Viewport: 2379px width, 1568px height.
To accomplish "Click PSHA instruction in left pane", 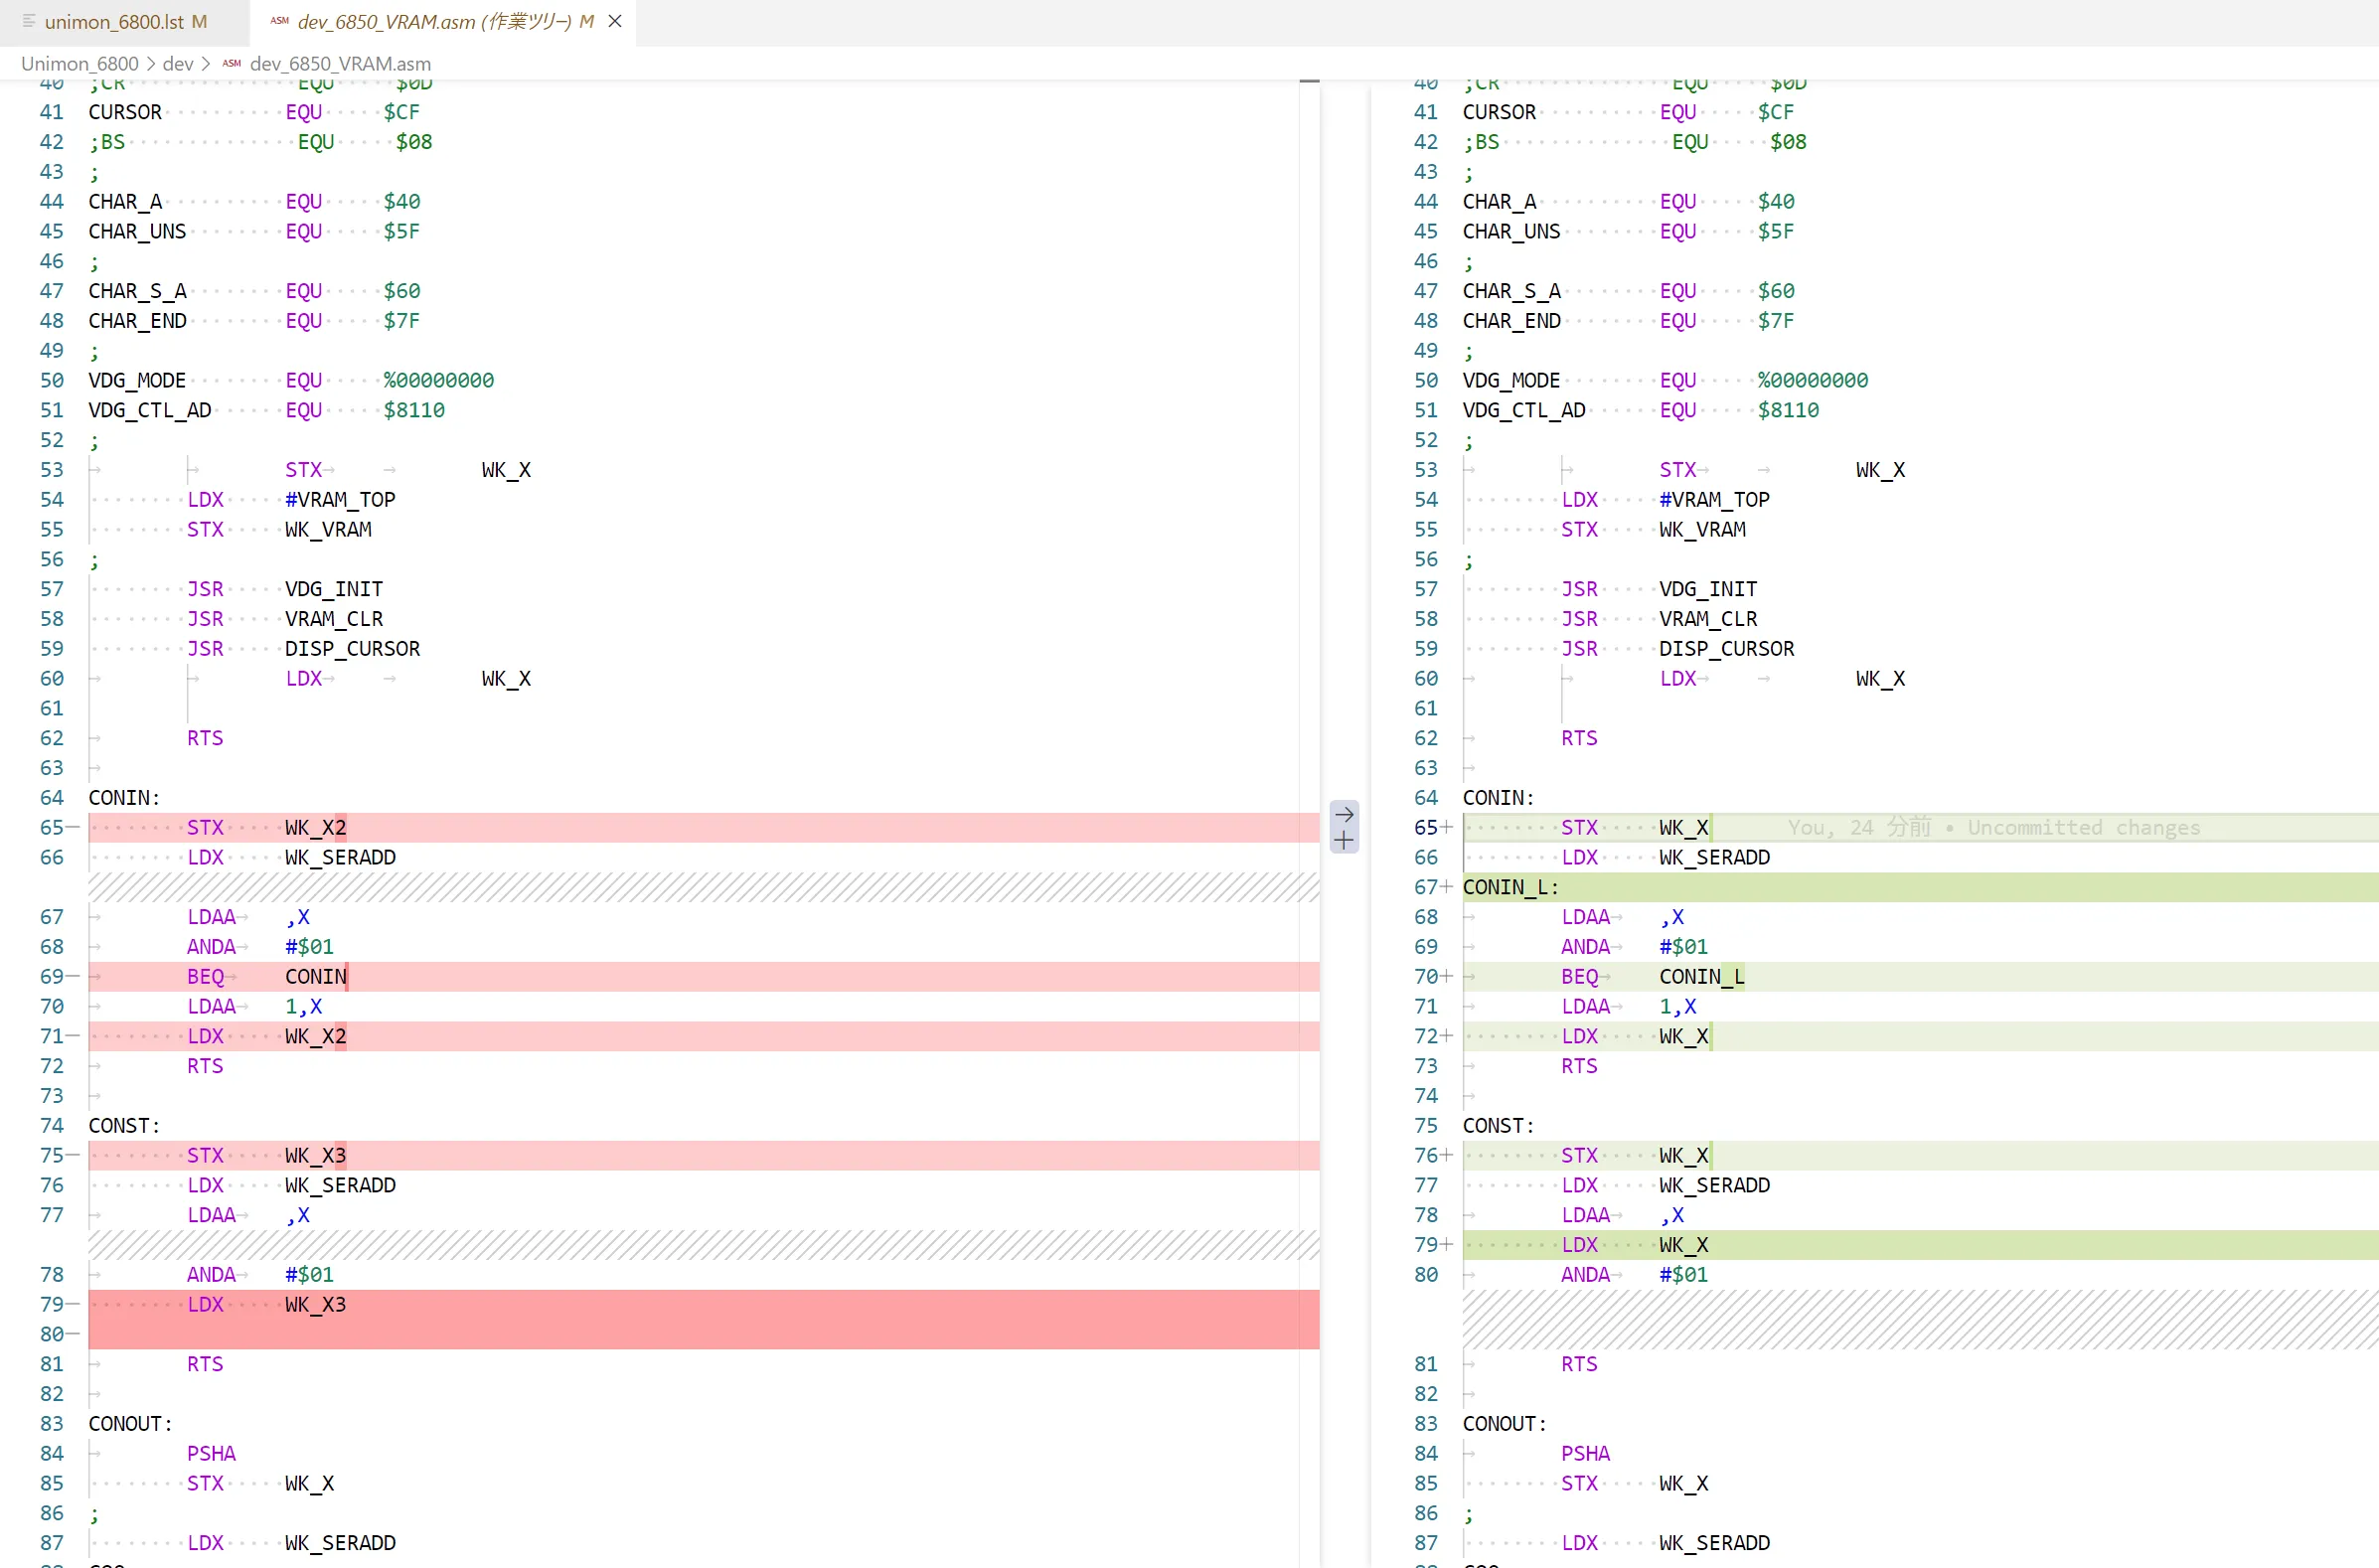I will tap(211, 1454).
